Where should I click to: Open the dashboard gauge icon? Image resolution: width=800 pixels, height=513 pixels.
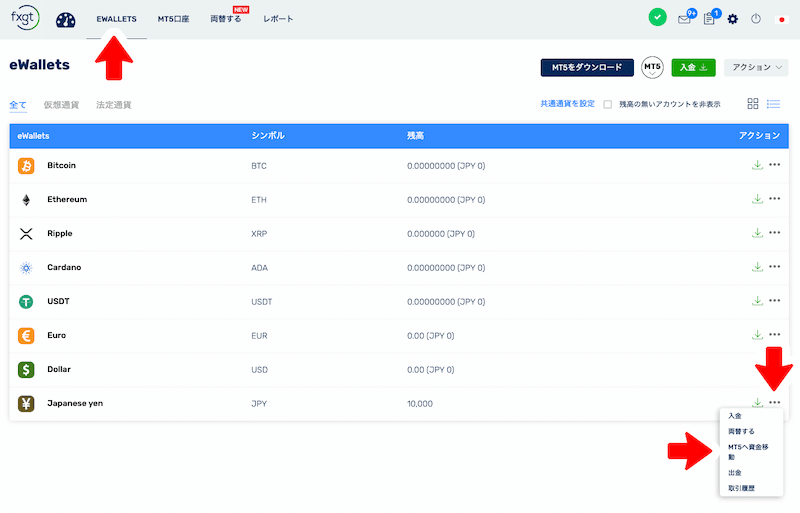(65, 19)
